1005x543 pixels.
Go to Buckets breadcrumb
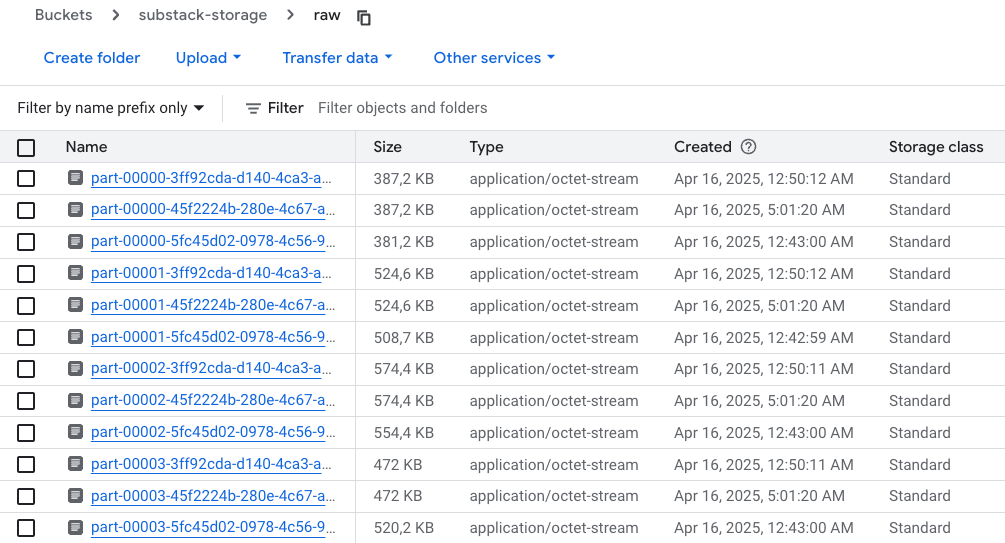(63, 15)
